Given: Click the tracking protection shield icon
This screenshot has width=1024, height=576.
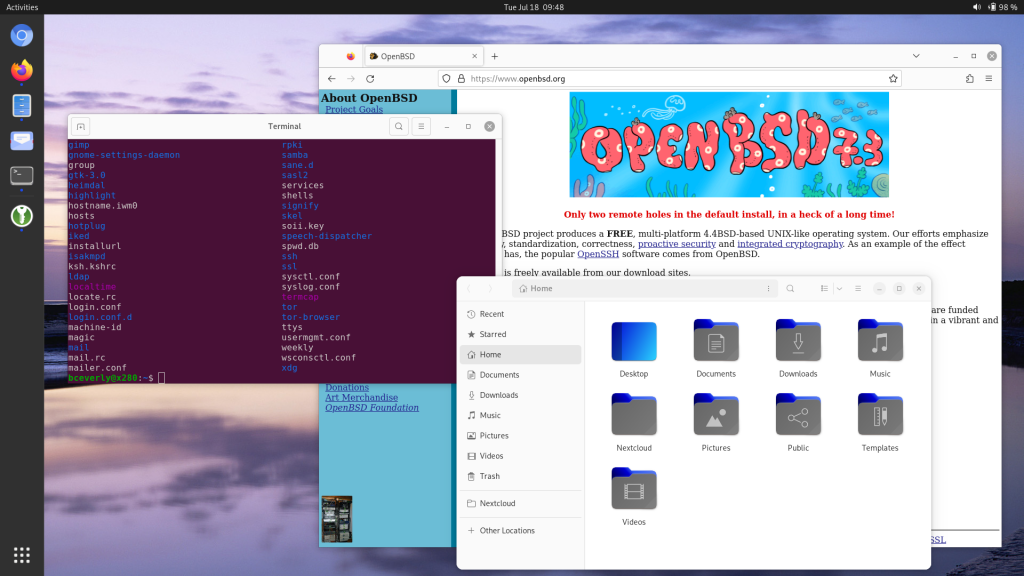Looking at the screenshot, I should tap(446, 78).
